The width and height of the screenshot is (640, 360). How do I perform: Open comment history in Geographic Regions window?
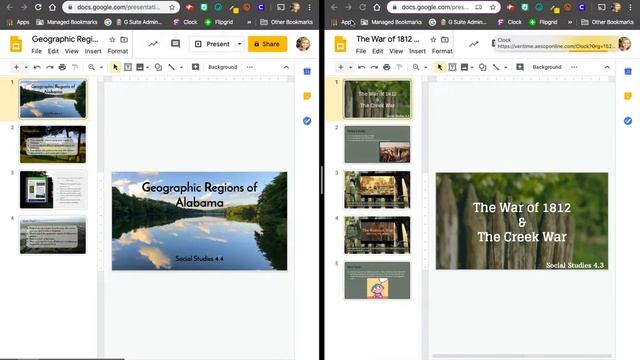click(176, 44)
